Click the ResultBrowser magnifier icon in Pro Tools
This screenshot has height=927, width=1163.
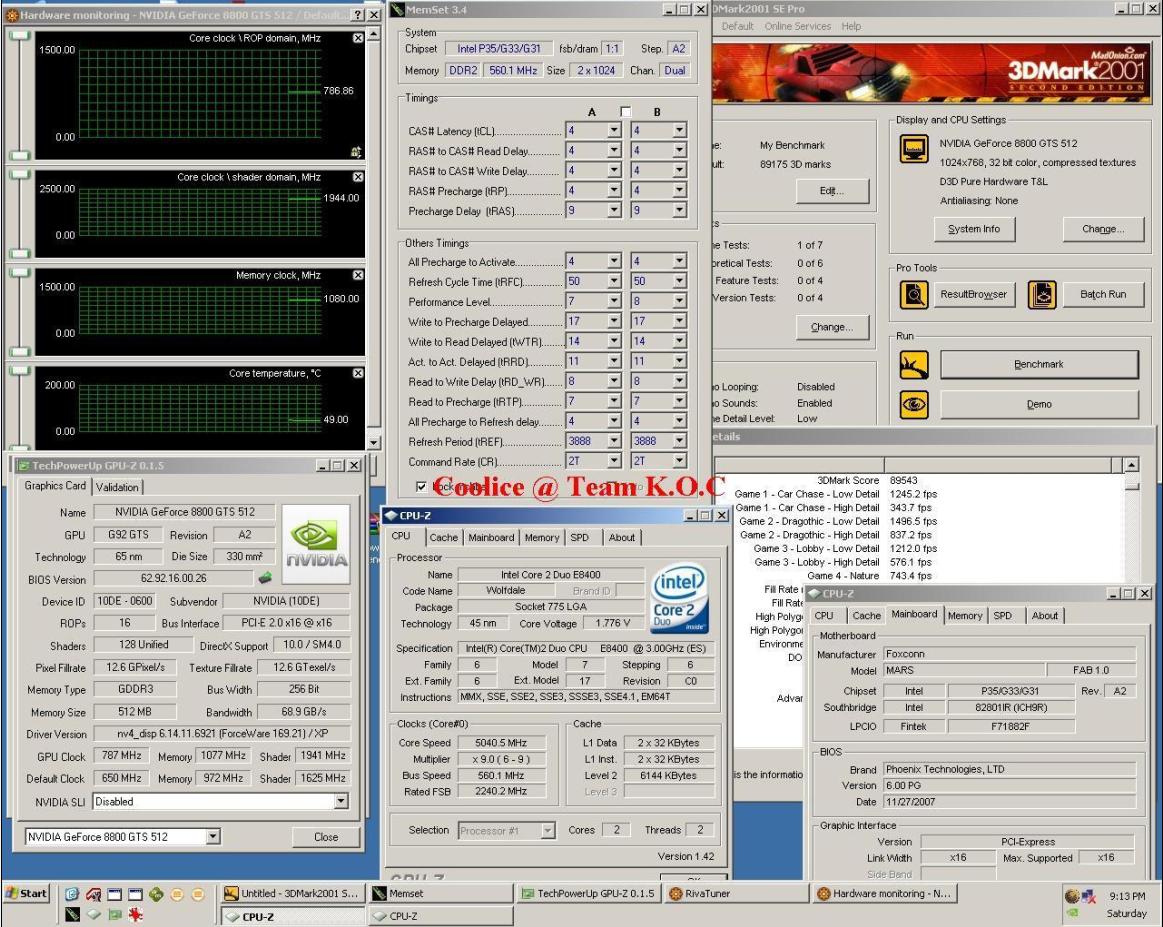913,294
